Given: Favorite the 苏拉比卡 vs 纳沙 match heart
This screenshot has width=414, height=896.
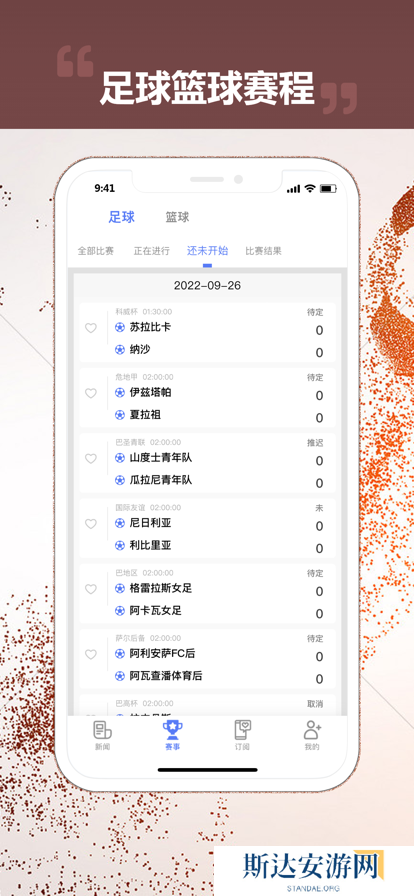Looking at the screenshot, I should (91, 328).
